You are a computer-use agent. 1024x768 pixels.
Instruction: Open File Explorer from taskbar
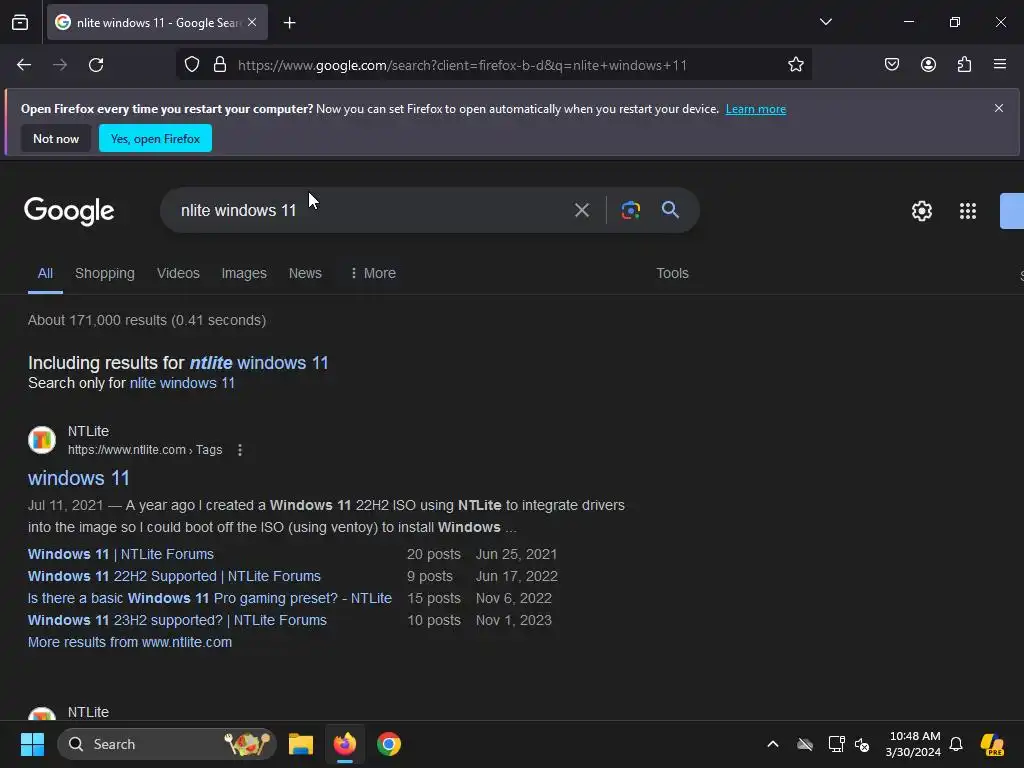tap(301, 744)
